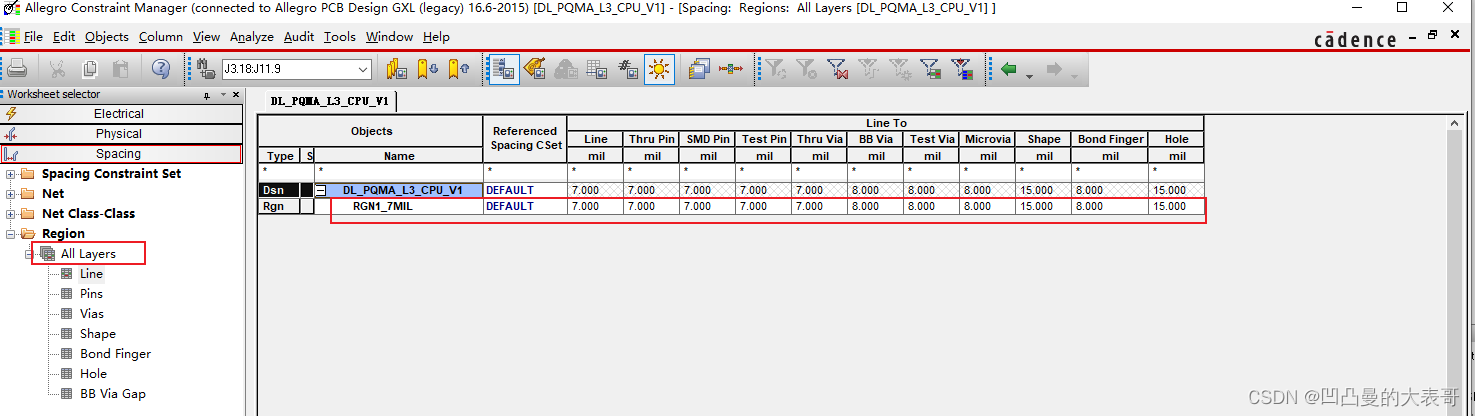Click the Shape value 15.000 in RGN1_7MIL row
The image size is (1475, 416).
[1044, 206]
